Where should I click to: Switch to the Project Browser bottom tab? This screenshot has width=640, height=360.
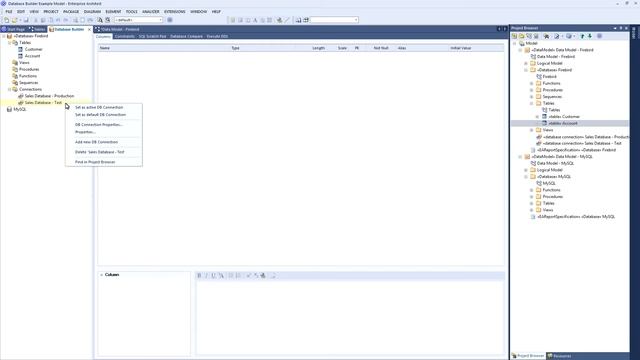click(x=528, y=356)
